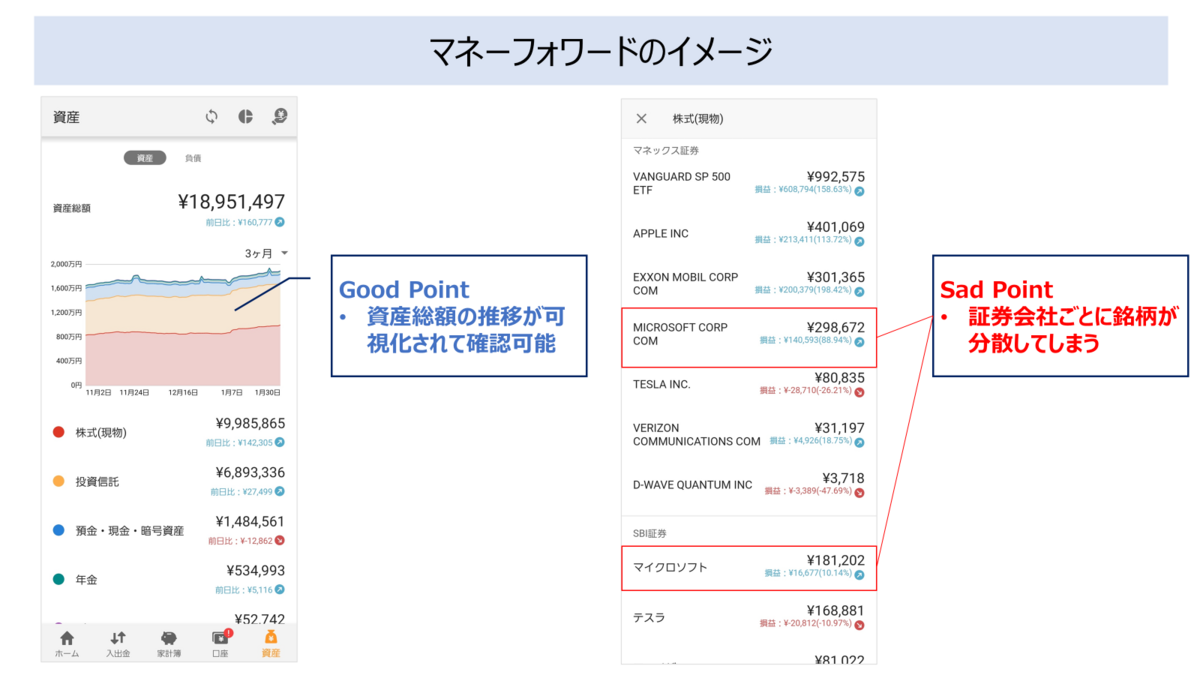Click the red dot next to 株式(現物)
Viewport: 1200px width, 675px height.
(58, 432)
